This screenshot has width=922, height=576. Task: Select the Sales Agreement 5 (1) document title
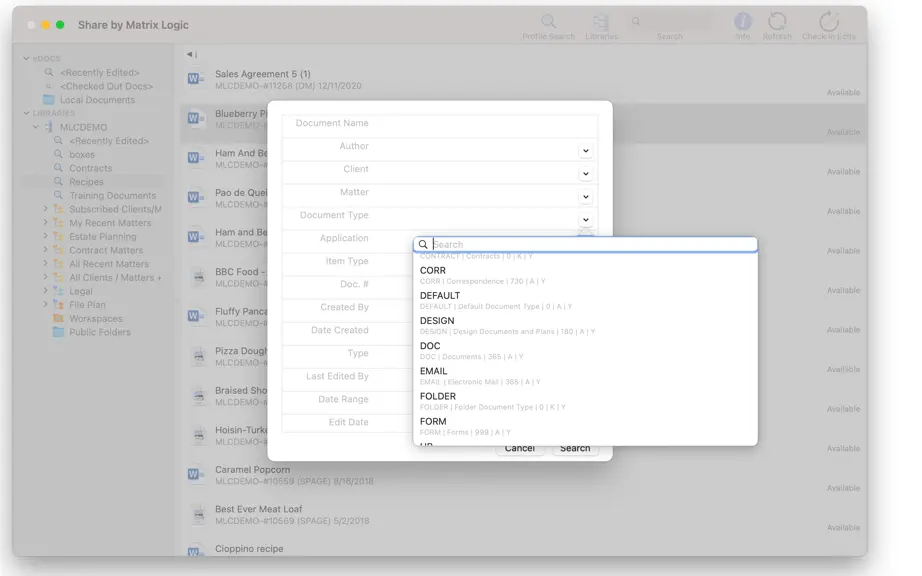click(262, 74)
